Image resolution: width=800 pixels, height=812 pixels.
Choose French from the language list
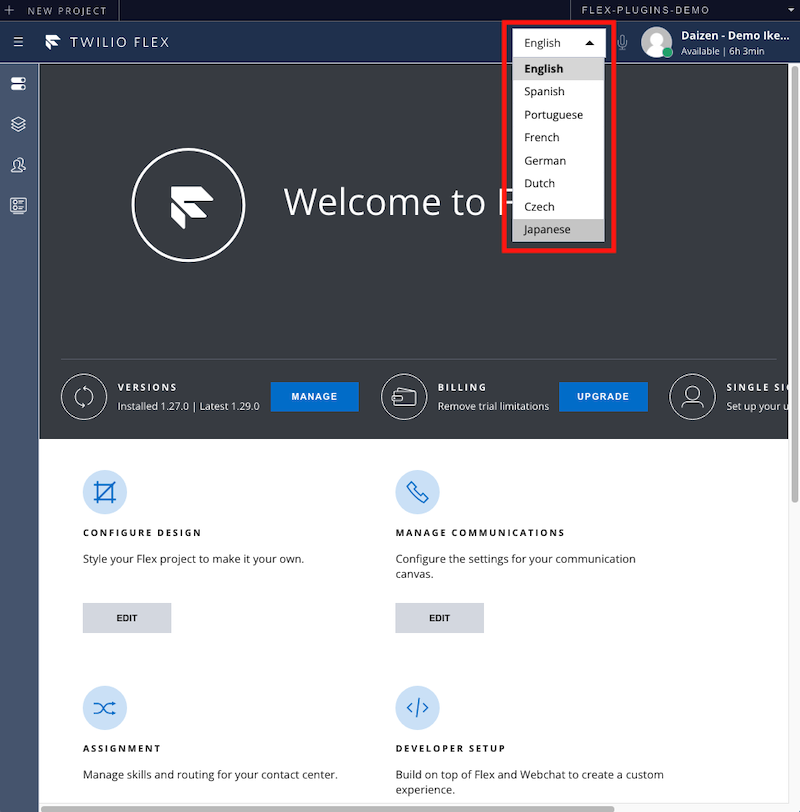[x=558, y=137]
